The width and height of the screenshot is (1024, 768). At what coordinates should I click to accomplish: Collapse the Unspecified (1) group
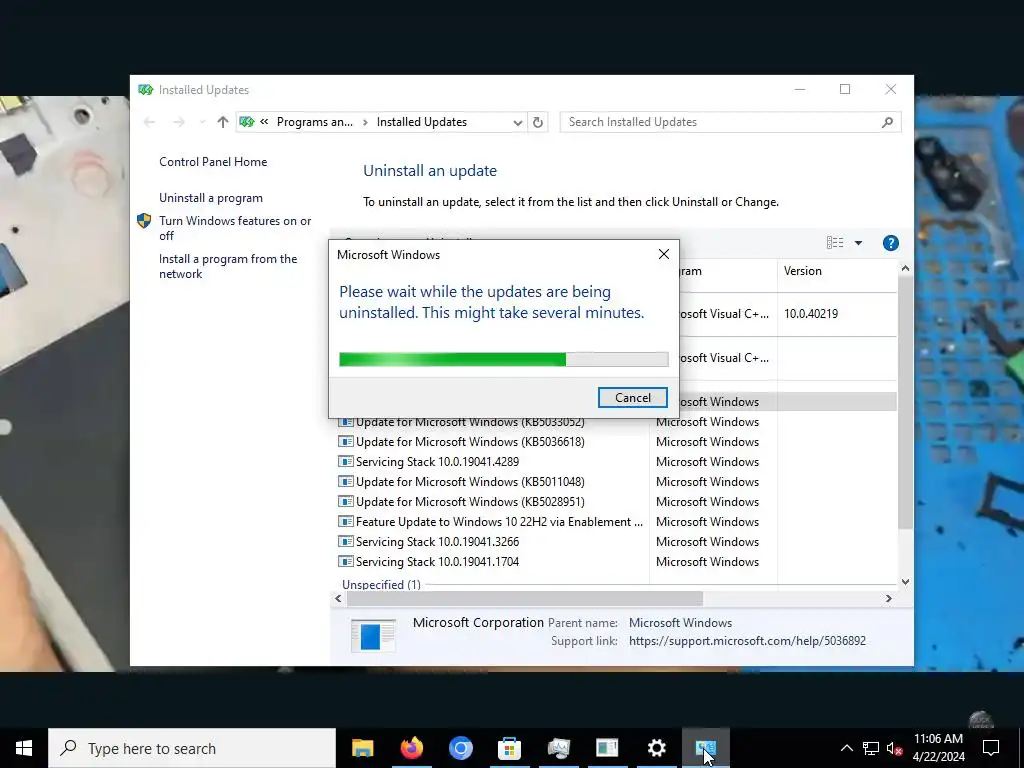point(381,584)
